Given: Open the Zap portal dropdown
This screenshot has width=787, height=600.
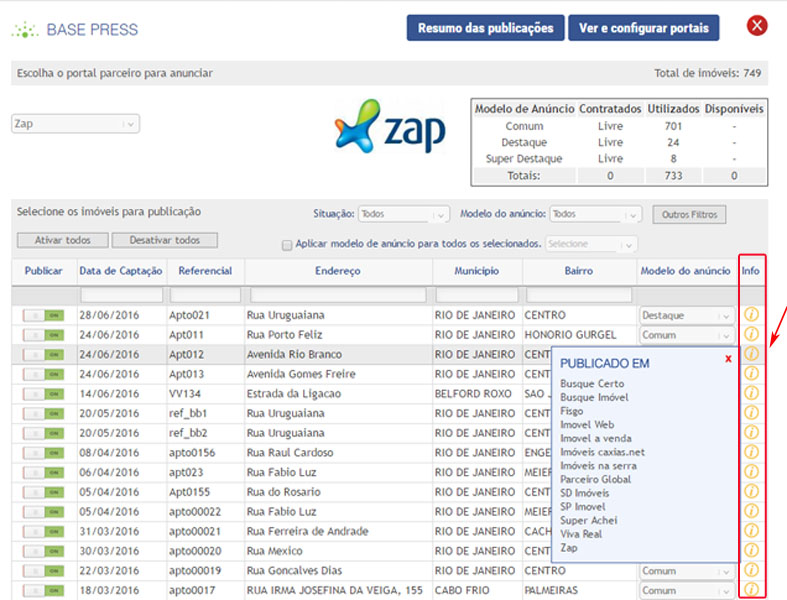Looking at the screenshot, I should [75, 124].
